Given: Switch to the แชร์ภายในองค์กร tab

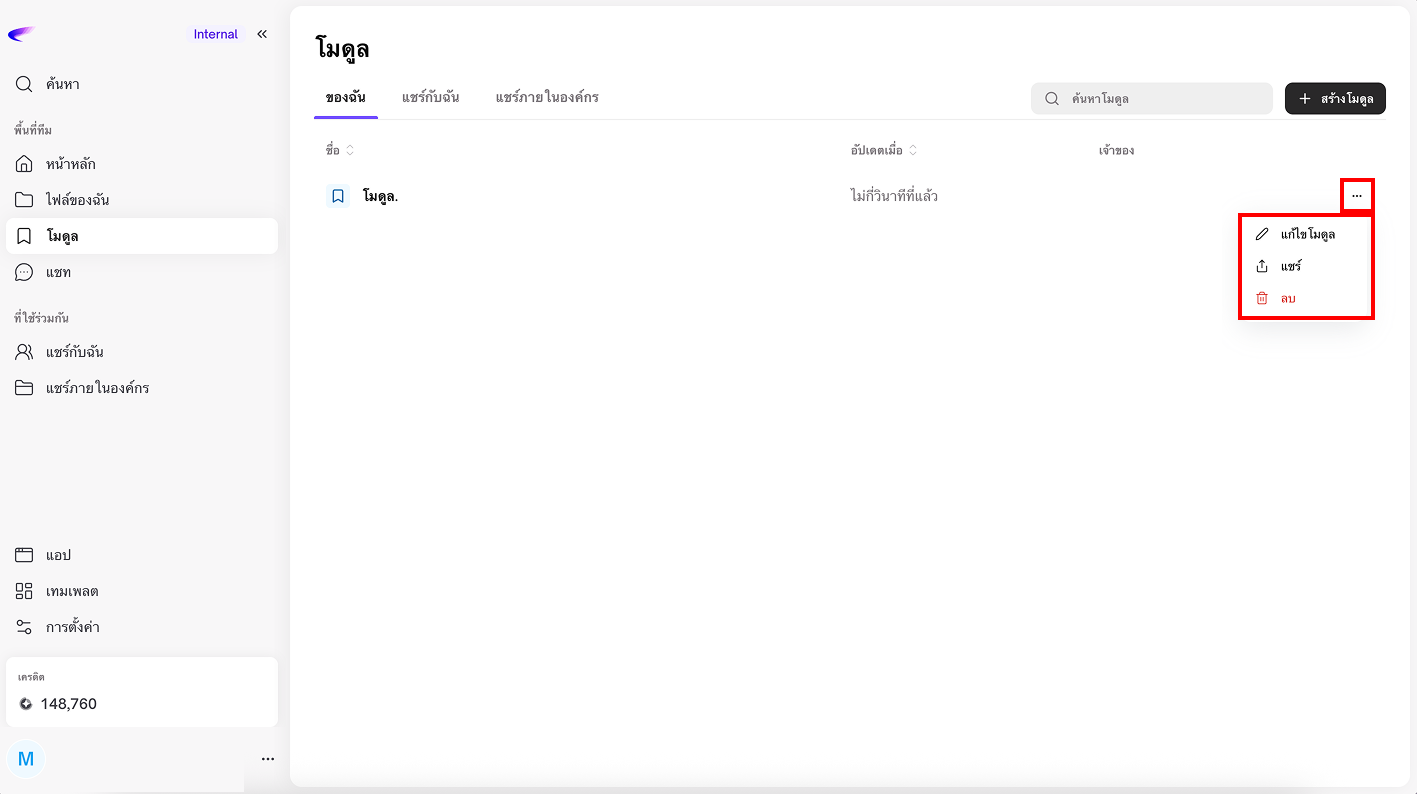Looking at the screenshot, I should tap(546, 97).
